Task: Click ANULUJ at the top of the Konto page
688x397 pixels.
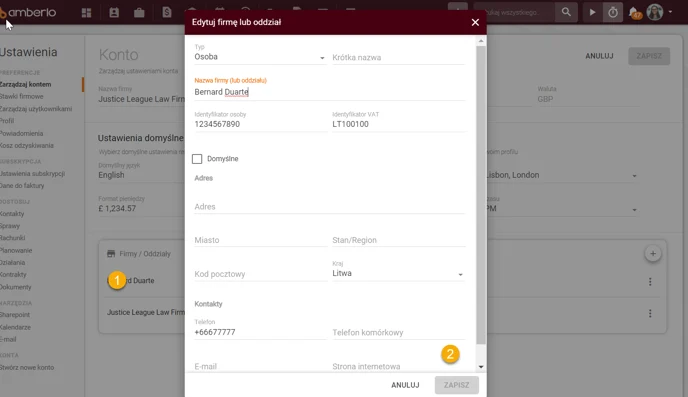Action: point(599,56)
